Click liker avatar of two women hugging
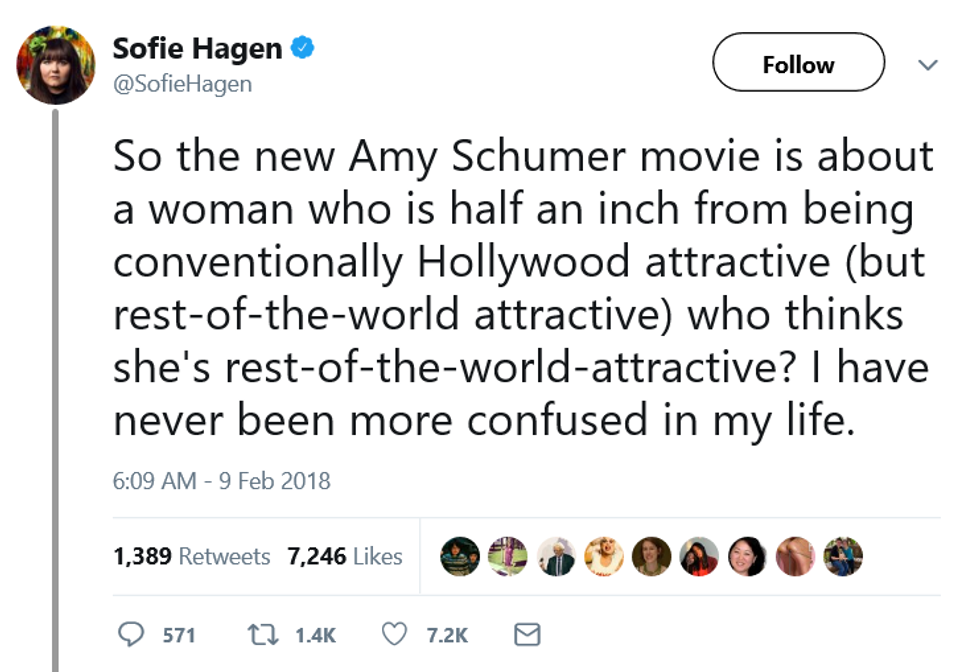This screenshot has width=980, height=672. pos(699,557)
